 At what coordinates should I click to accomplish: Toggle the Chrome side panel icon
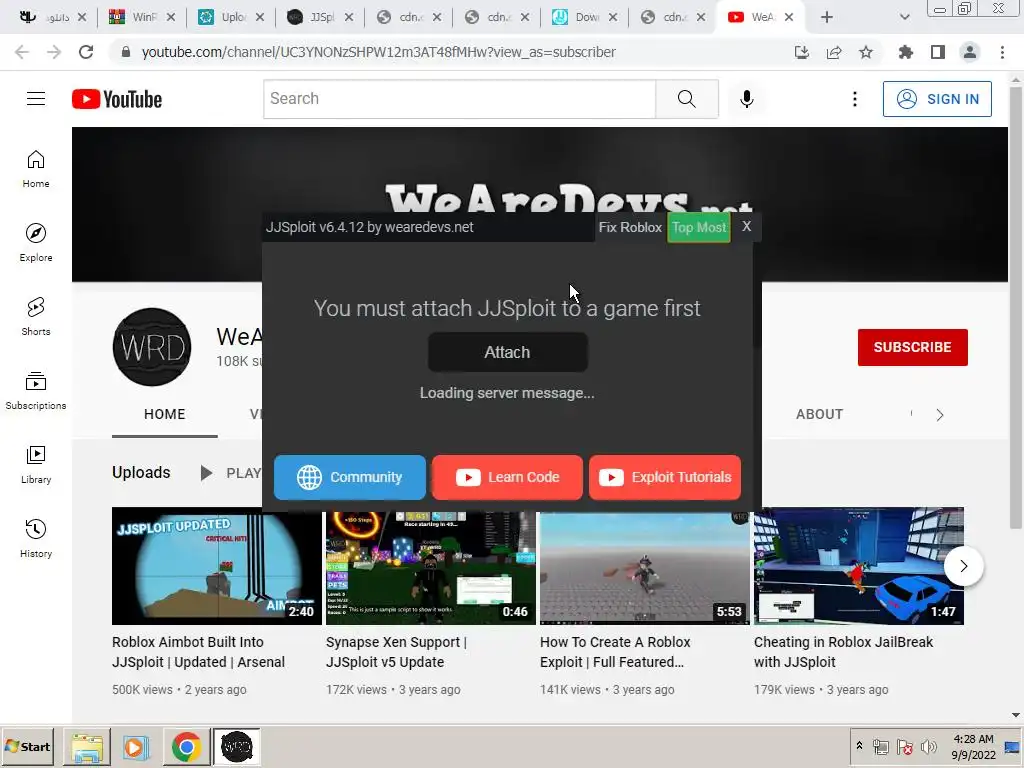[938, 52]
